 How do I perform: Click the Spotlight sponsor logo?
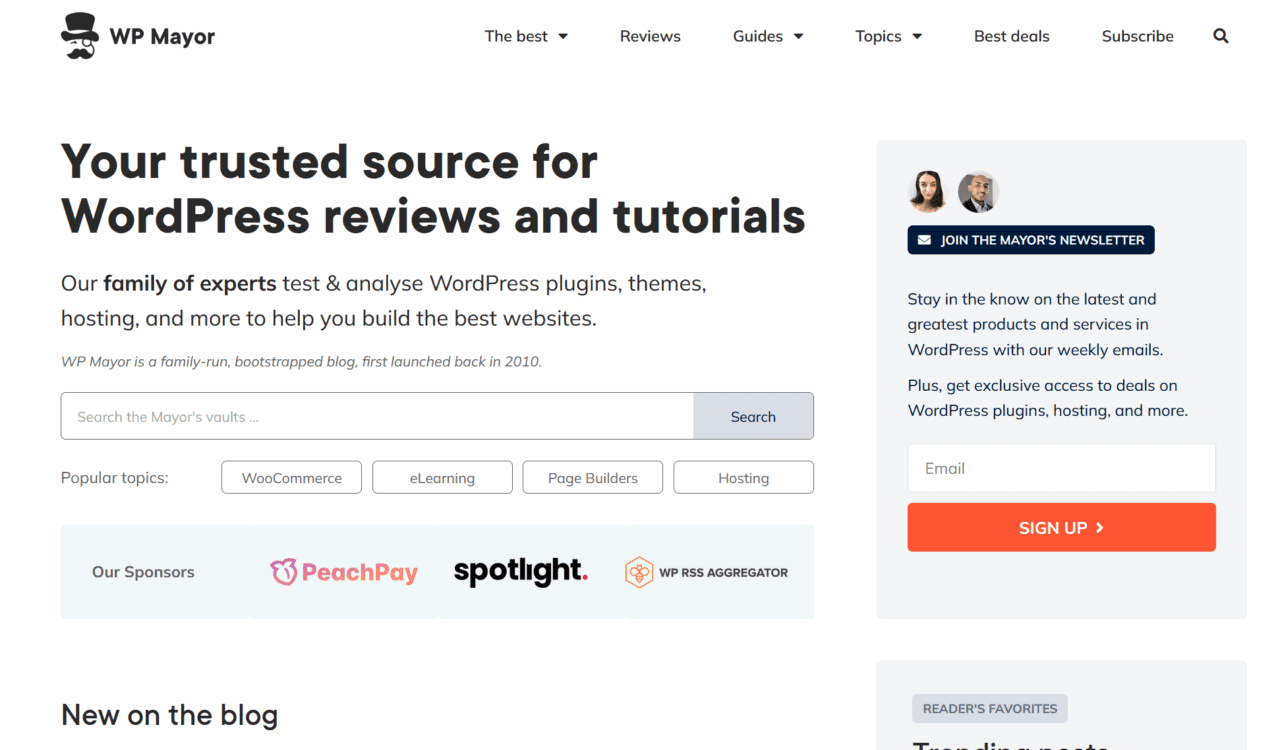point(520,572)
